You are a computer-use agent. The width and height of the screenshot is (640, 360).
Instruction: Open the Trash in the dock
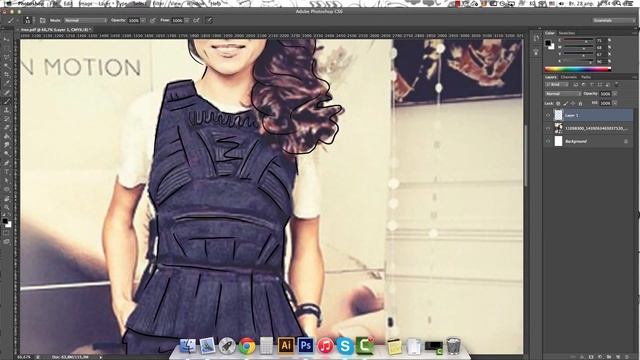[453, 346]
